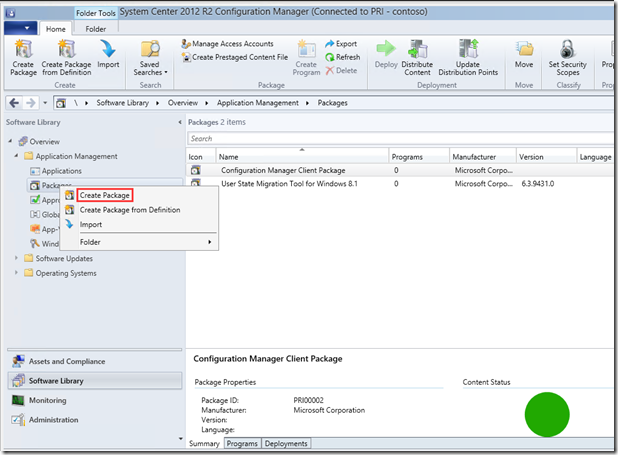The image size is (618, 455).
Task: Select Configuration Manager Client Package row
Action: pos(400,170)
